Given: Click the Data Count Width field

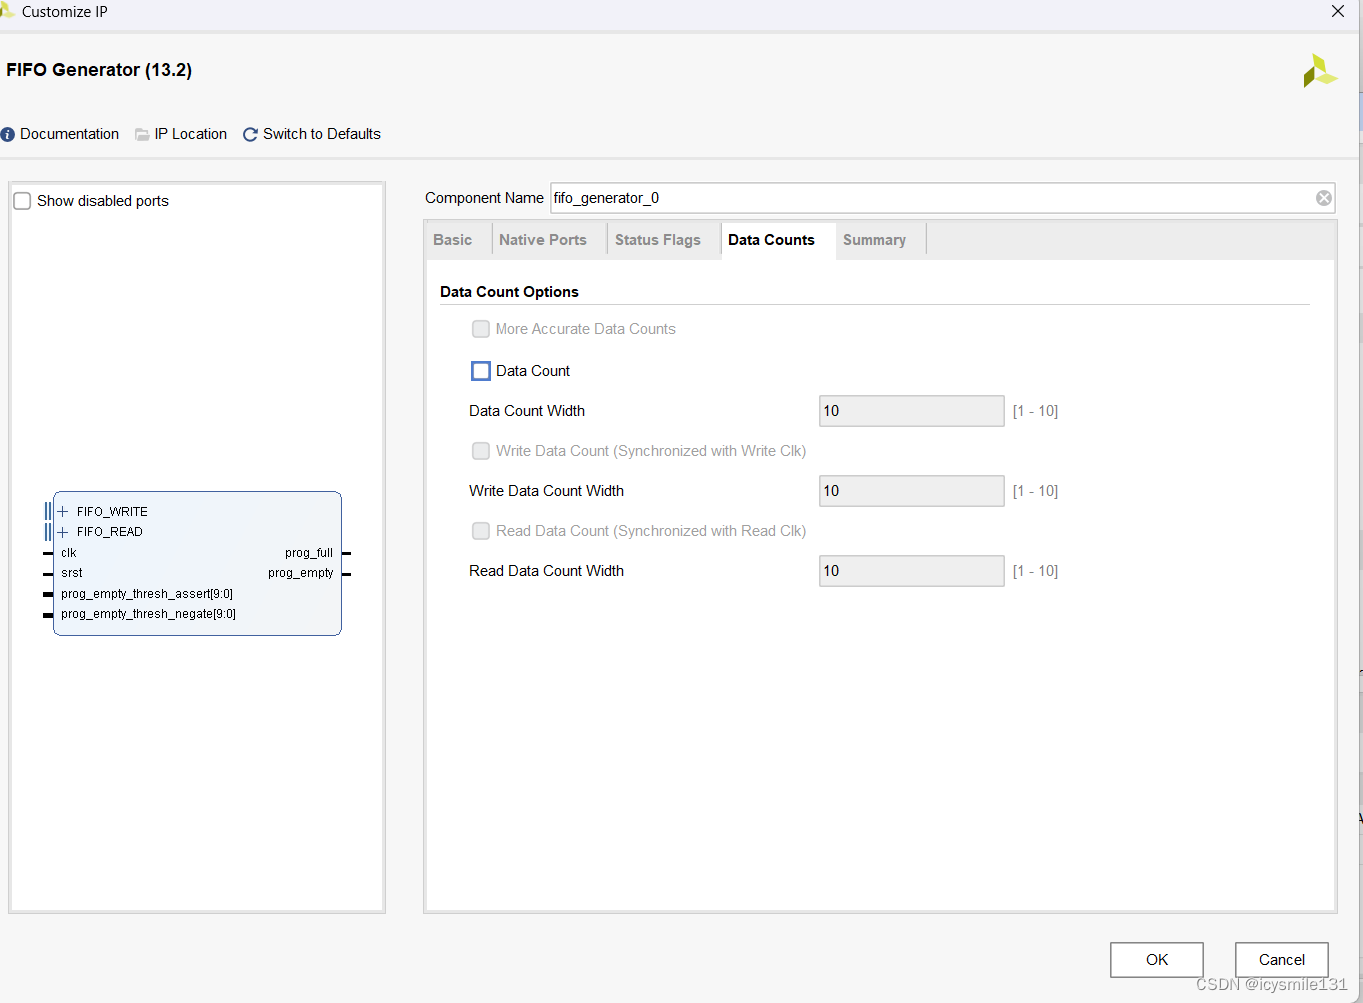Looking at the screenshot, I should (911, 411).
